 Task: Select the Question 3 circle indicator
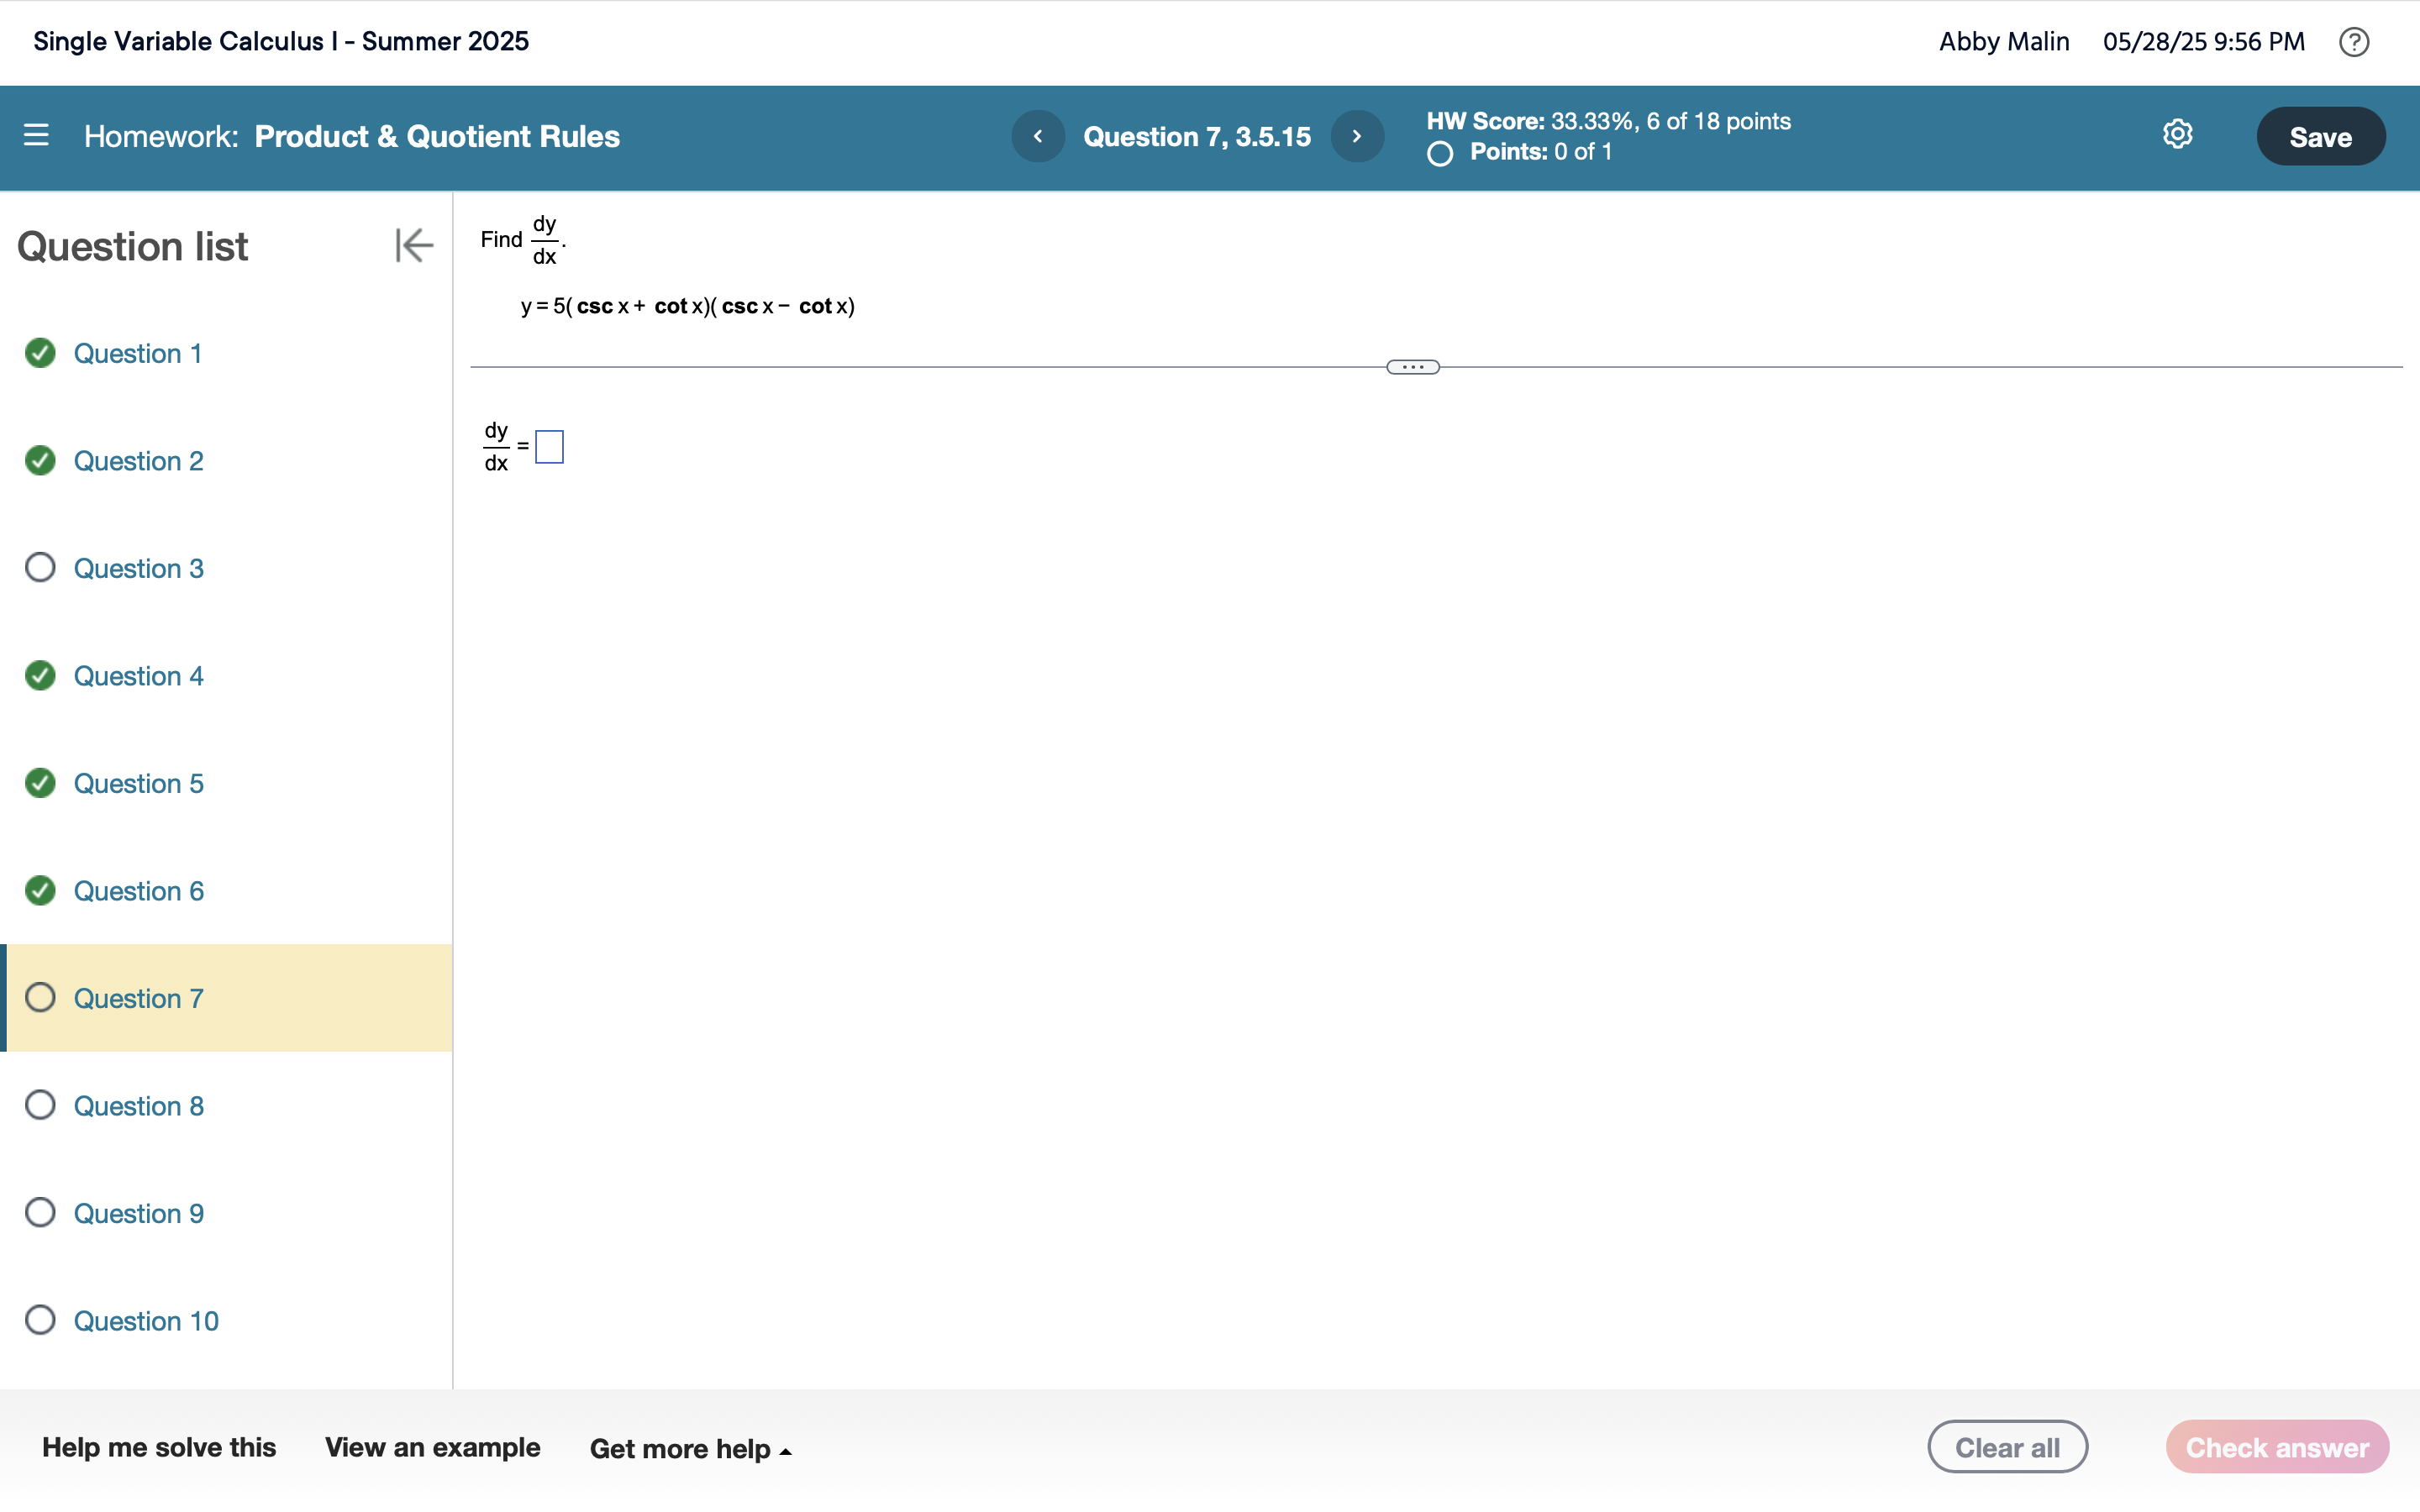pos(40,568)
